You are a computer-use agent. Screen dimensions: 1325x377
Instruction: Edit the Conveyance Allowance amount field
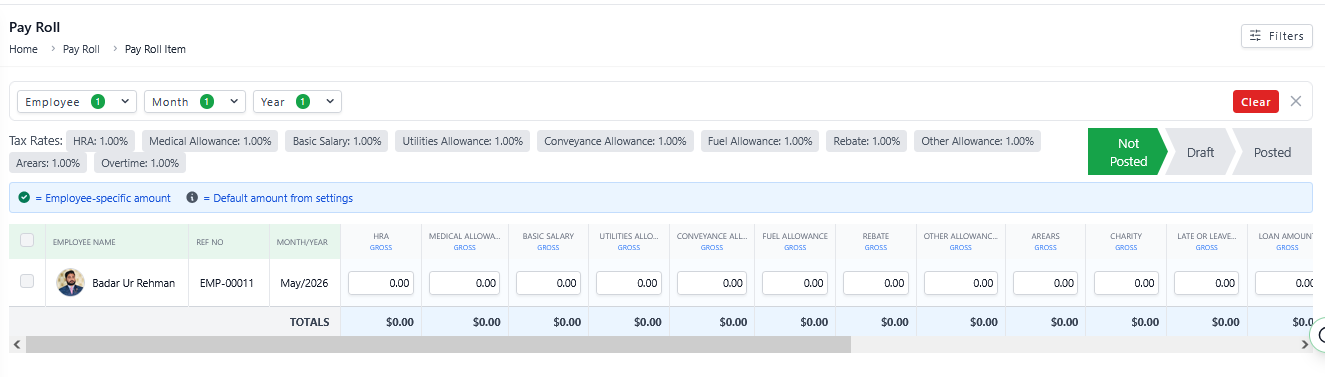tap(711, 283)
